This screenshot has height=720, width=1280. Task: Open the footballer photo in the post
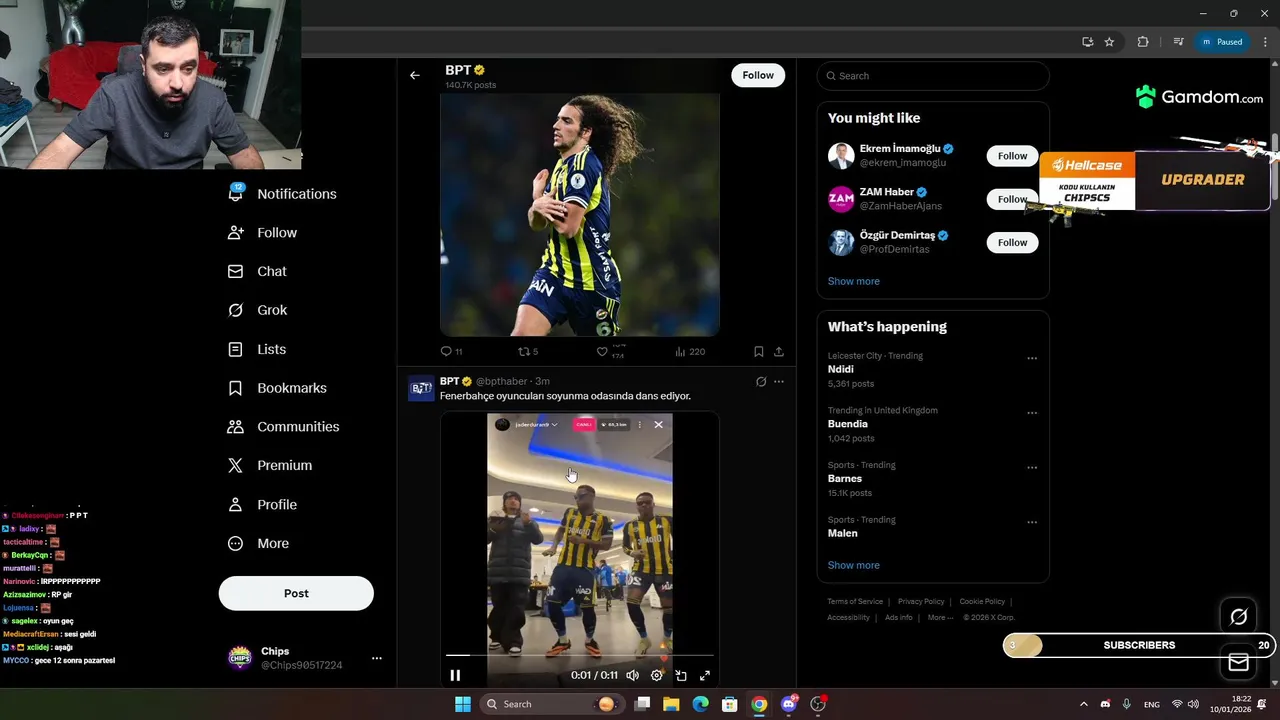[x=580, y=215]
